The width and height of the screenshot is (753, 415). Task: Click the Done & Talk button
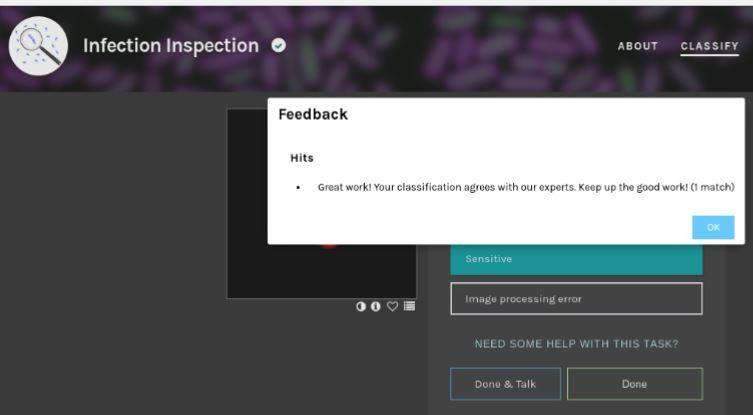pyautogui.click(x=505, y=384)
